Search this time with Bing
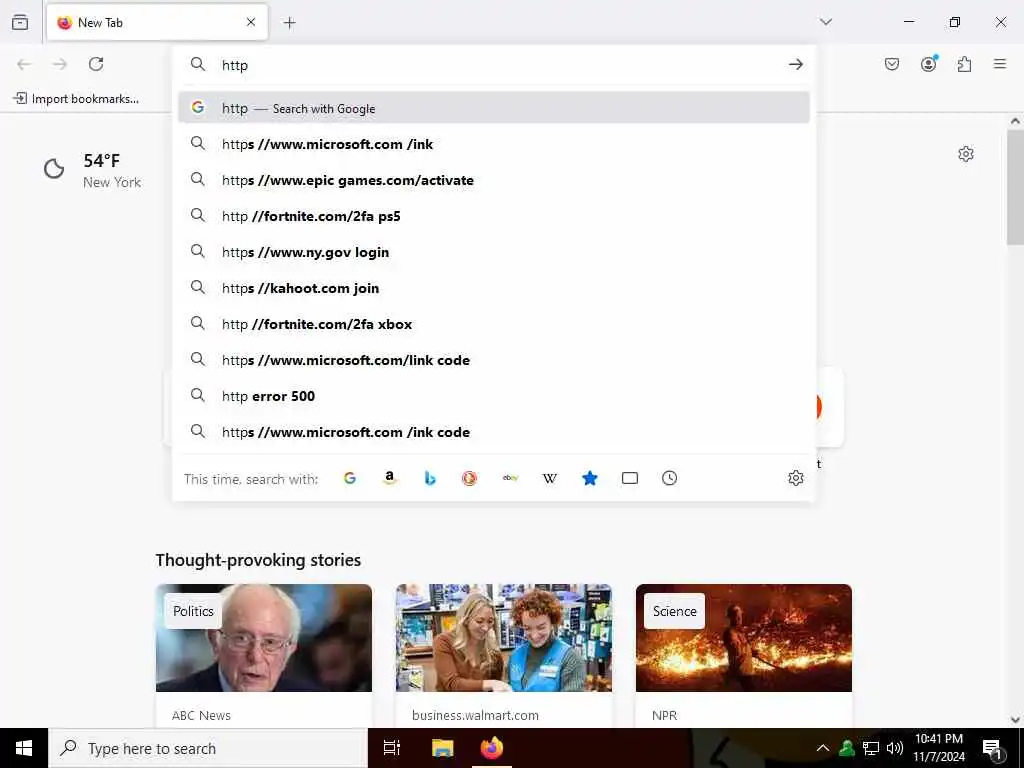The height and width of the screenshot is (768, 1024). [430, 478]
